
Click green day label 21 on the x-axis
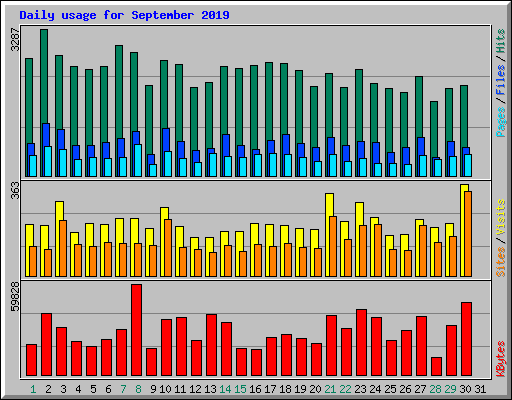coord(330,389)
